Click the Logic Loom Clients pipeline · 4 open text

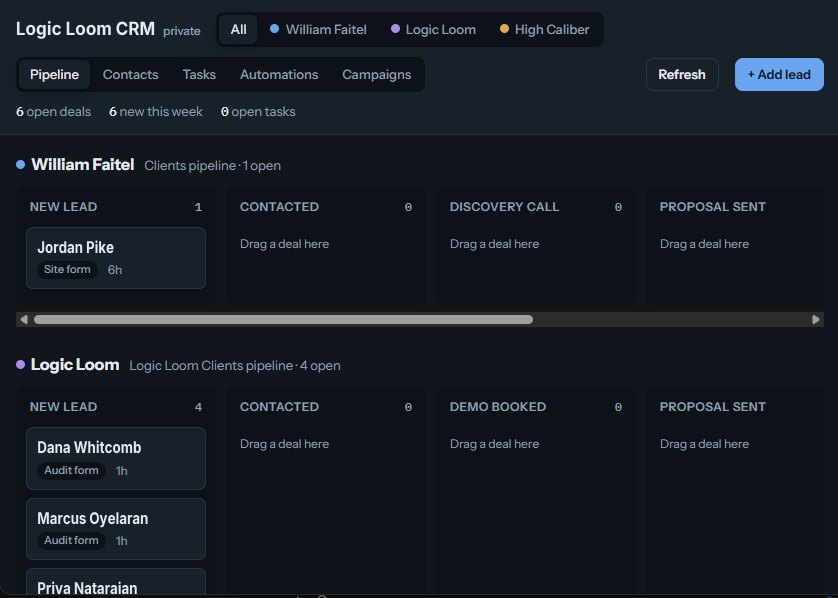tap(235, 366)
